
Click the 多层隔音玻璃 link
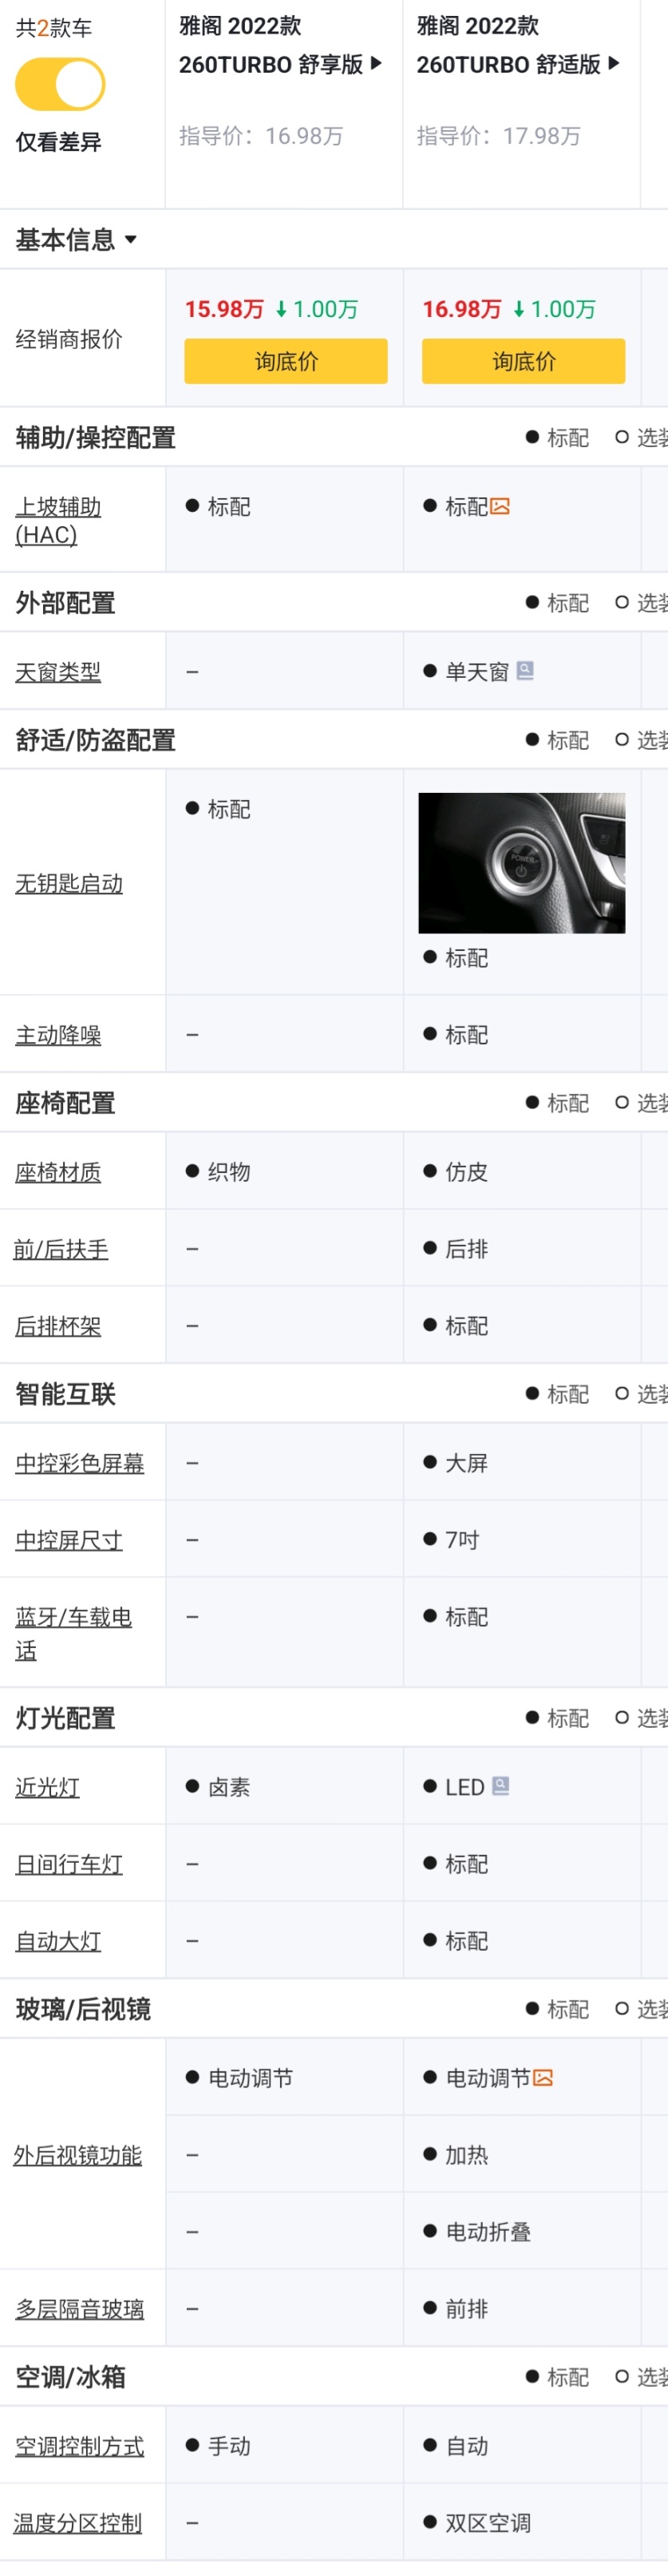[x=79, y=2309]
